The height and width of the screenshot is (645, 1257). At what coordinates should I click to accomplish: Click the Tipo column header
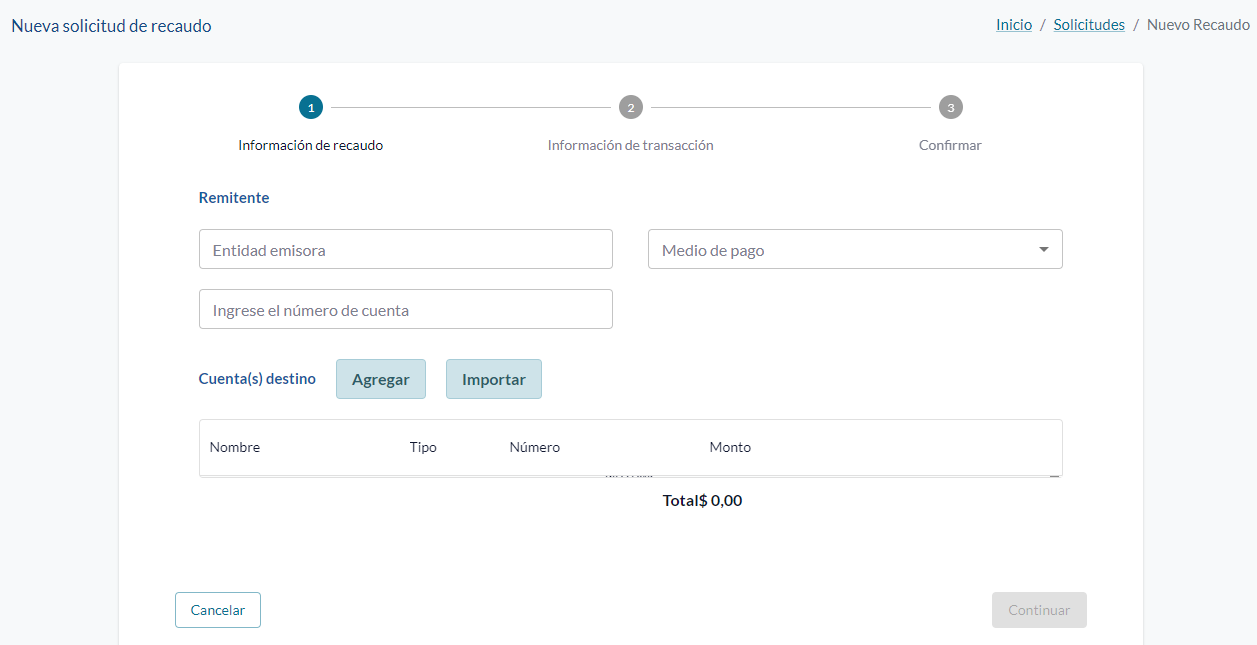coord(423,447)
